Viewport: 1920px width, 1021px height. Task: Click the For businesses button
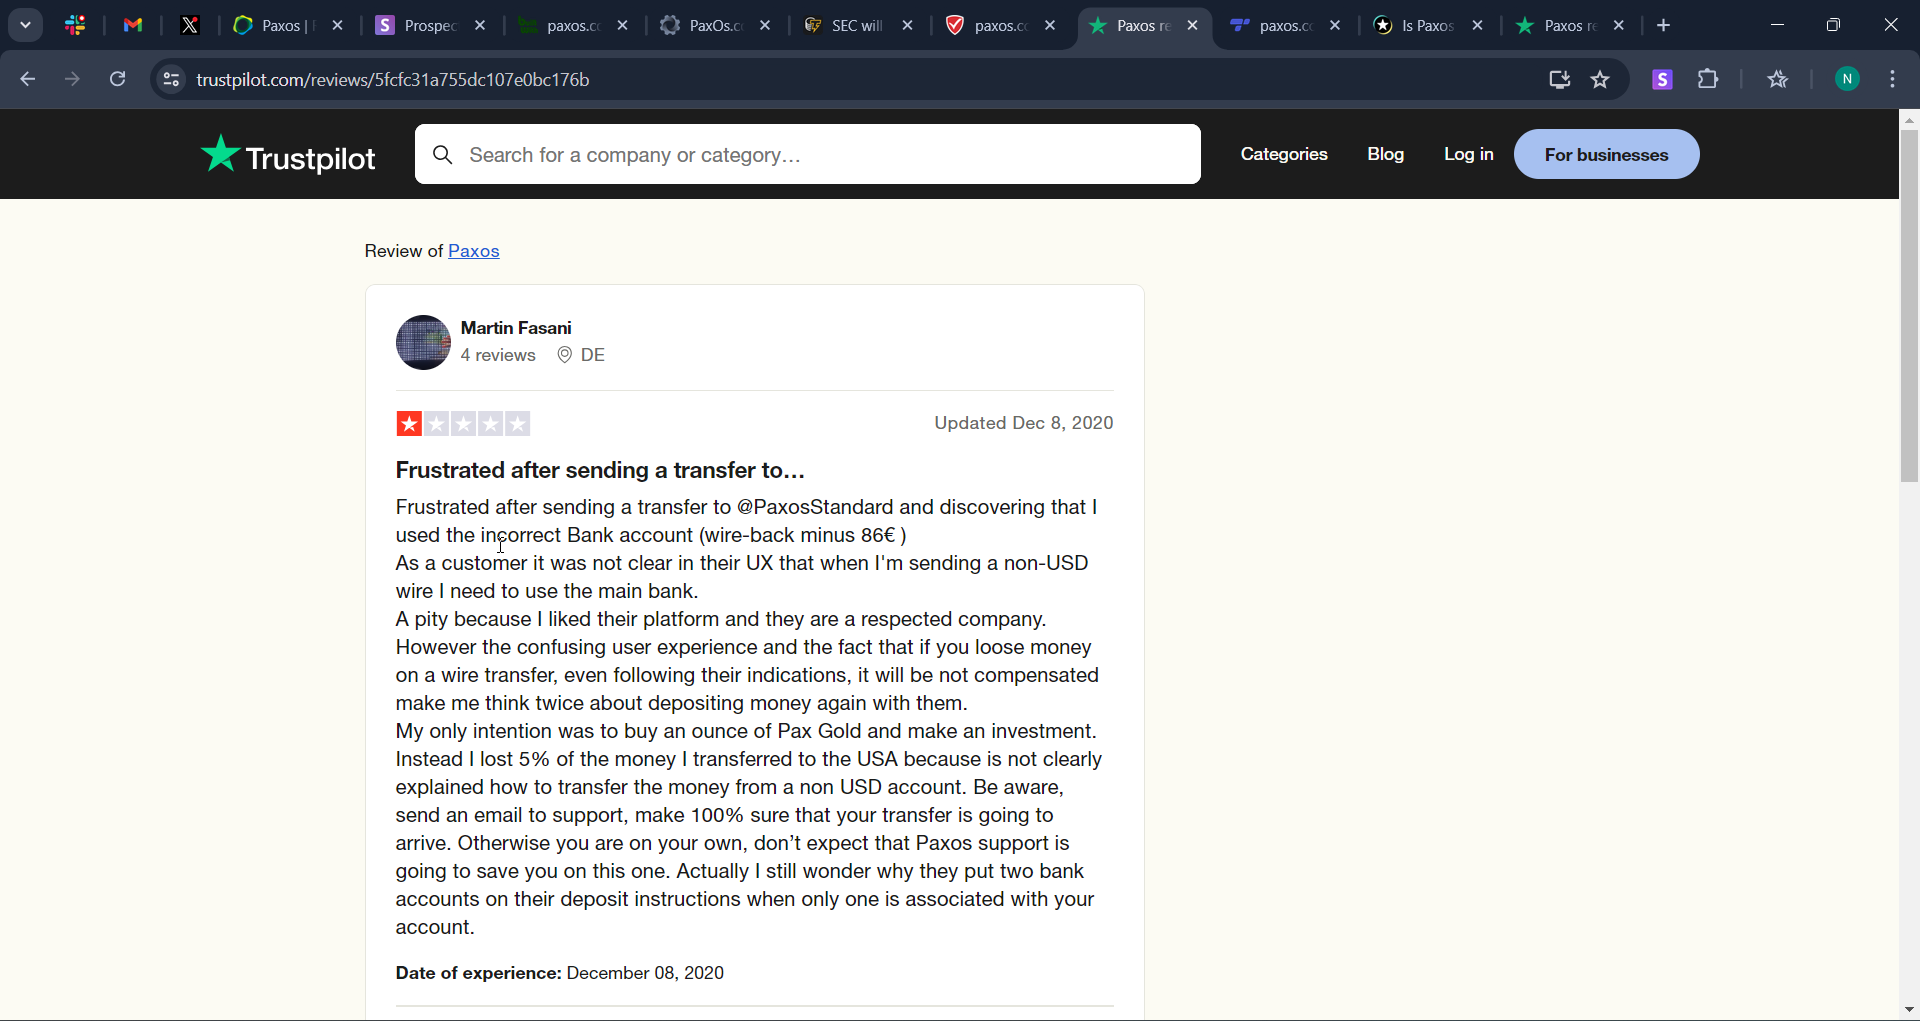coord(1607,154)
